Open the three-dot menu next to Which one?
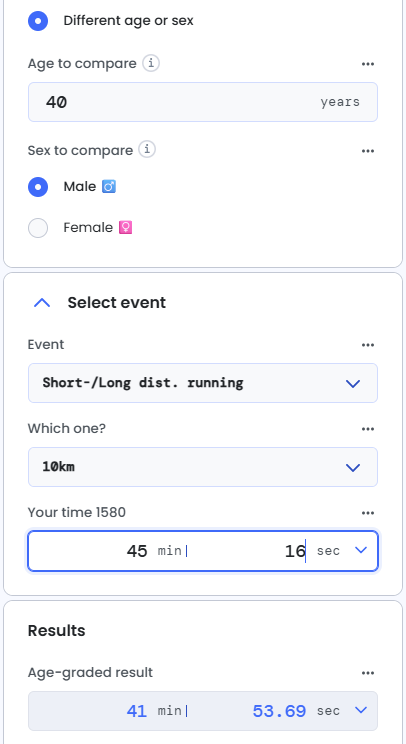The image size is (406, 744). click(368, 429)
